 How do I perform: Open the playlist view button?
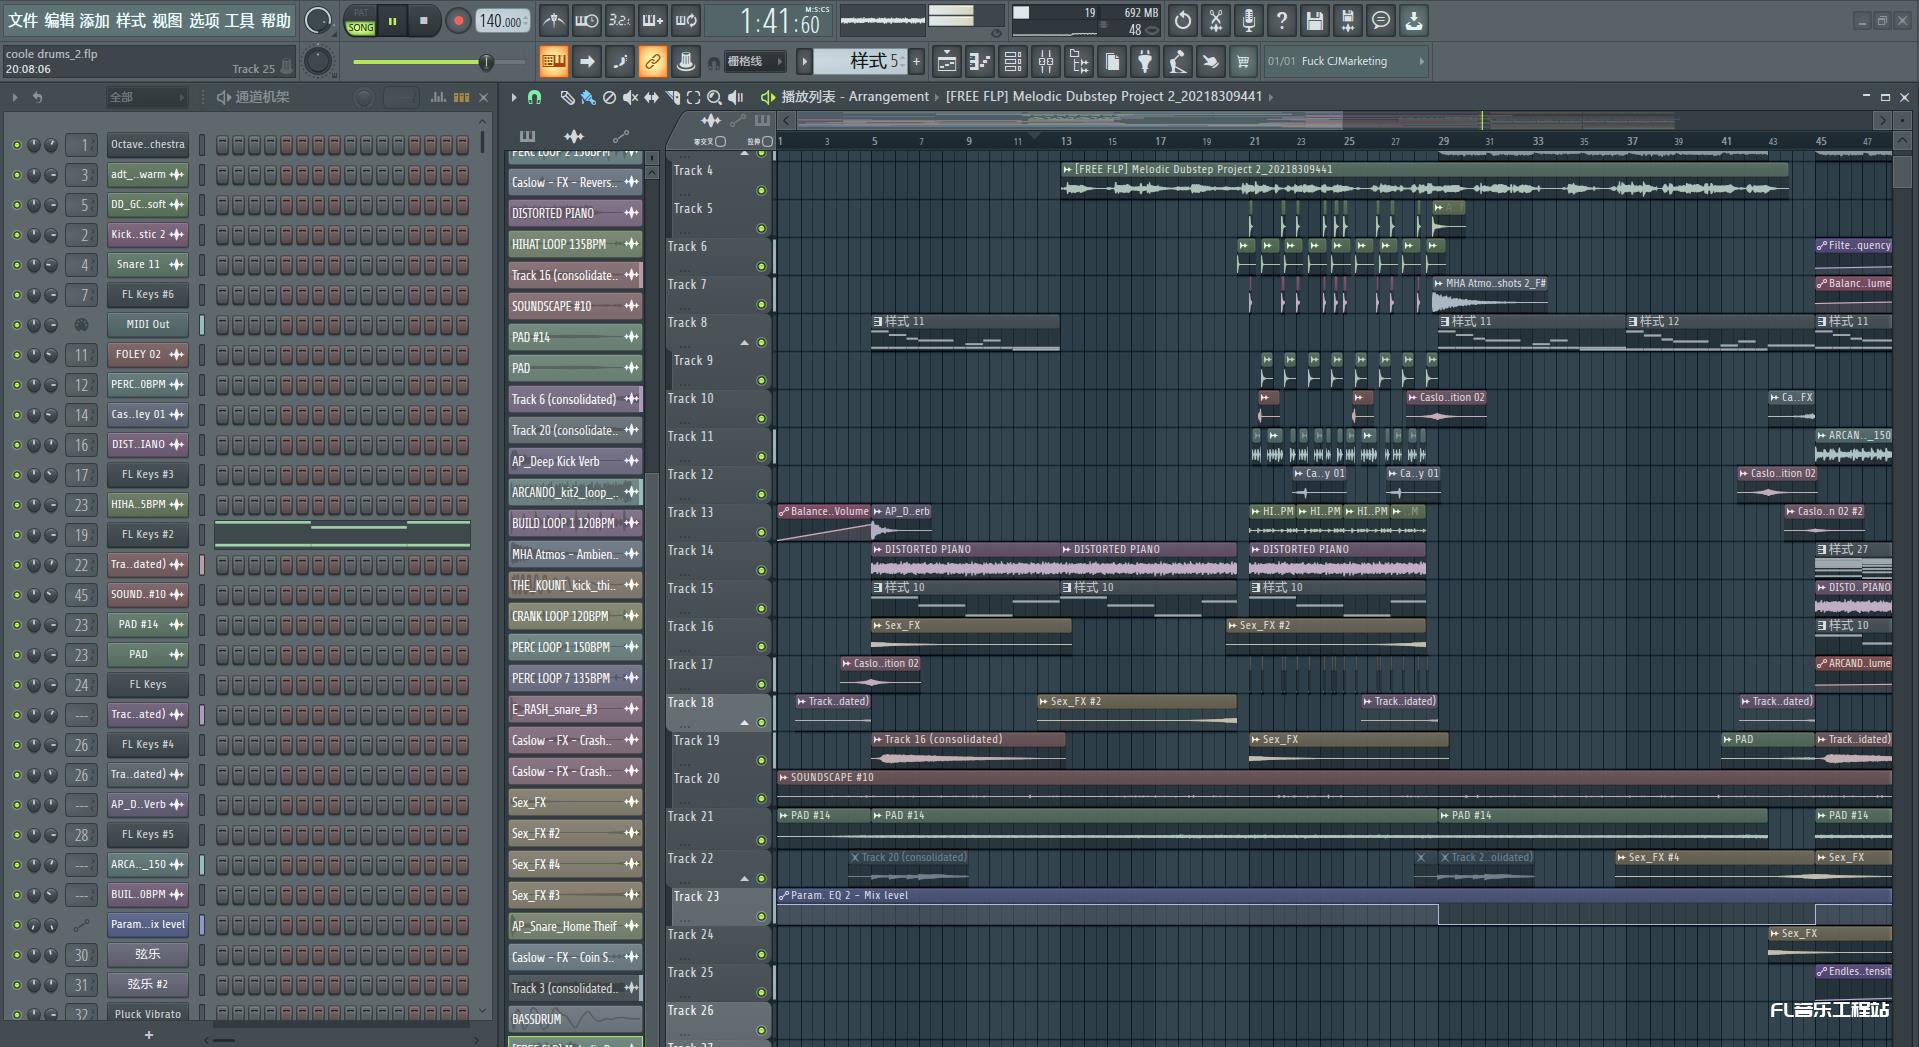(946, 62)
